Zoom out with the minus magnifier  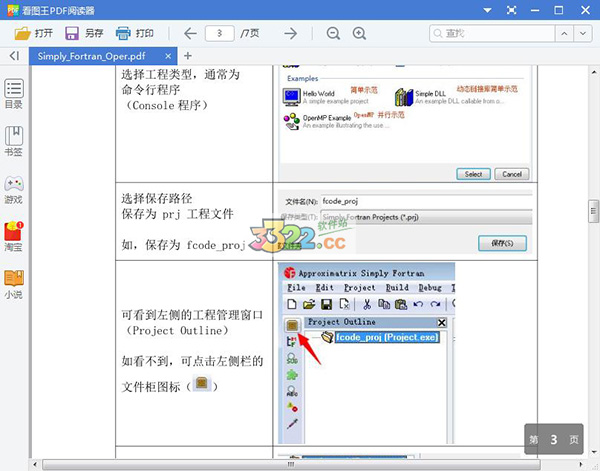point(333,34)
